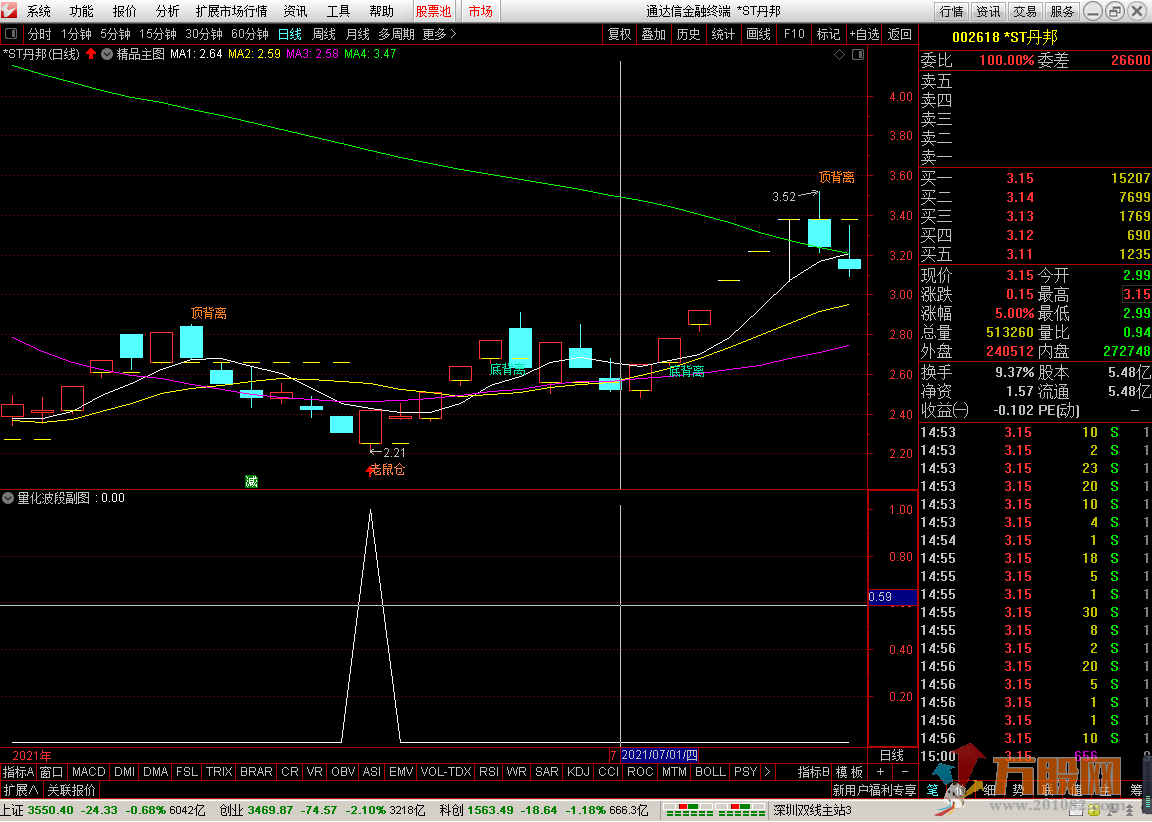Switch to 60分钟 period
1152x822 pixels.
pos(250,34)
